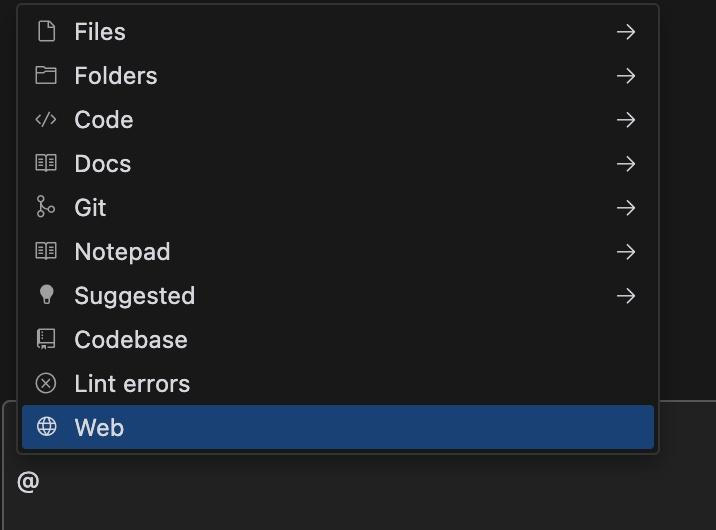This screenshot has height=530, width=716.
Task: Expand the Files submenu arrow
Action: click(x=626, y=32)
